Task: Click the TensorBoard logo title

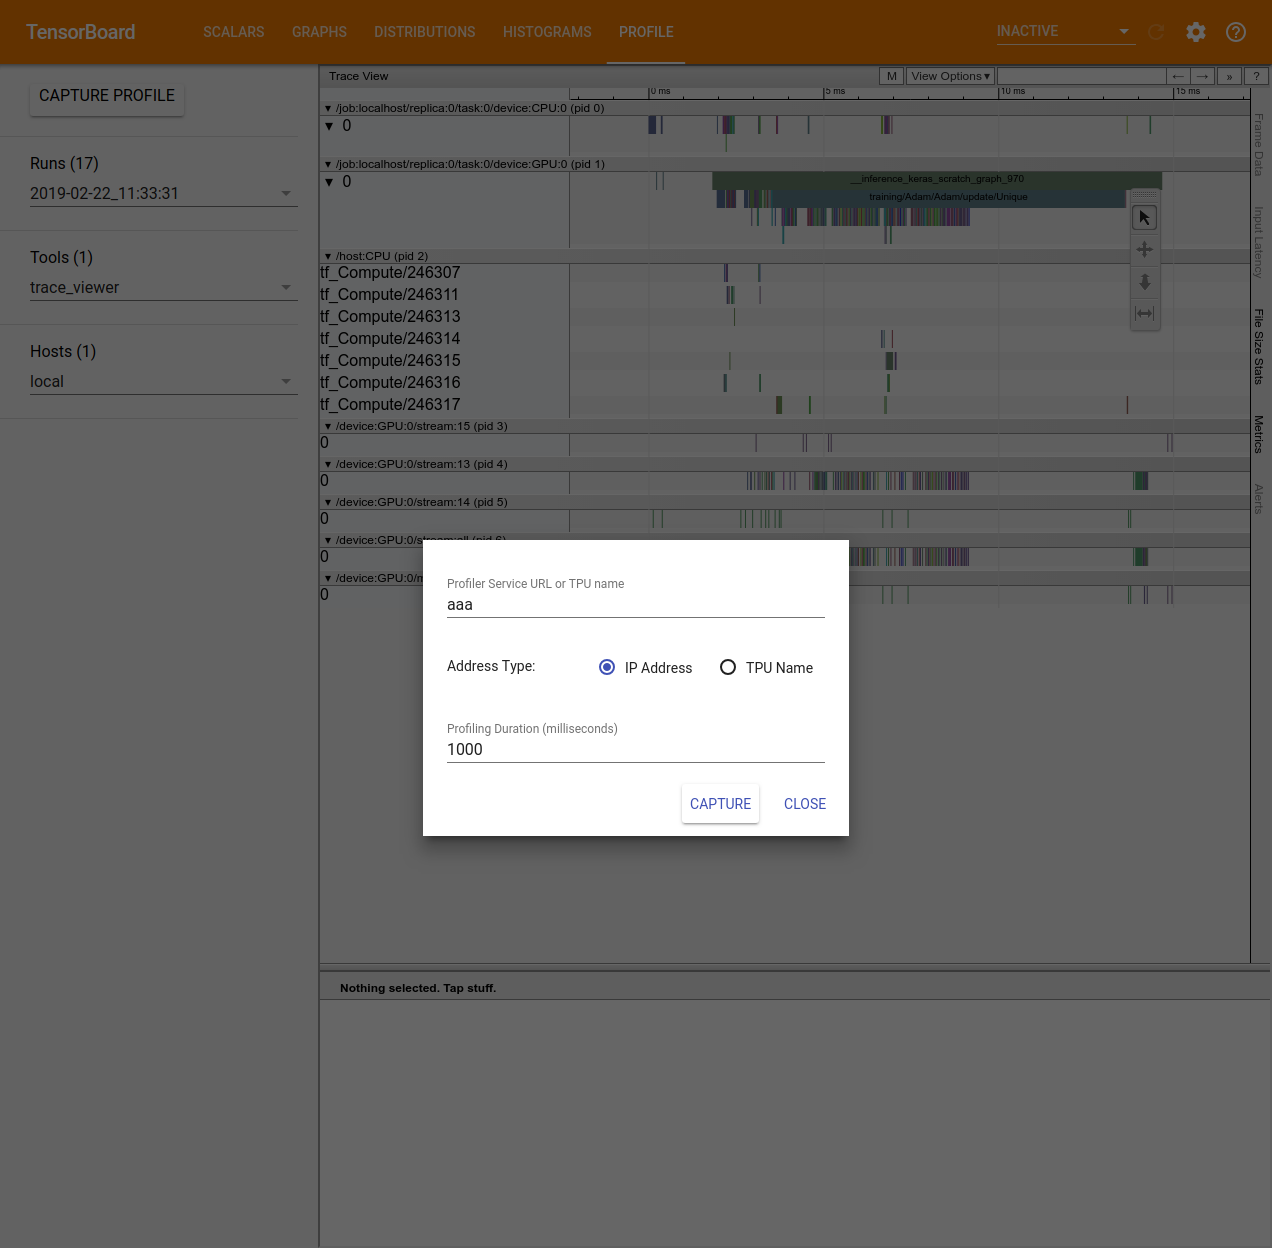Action: pos(81,32)
